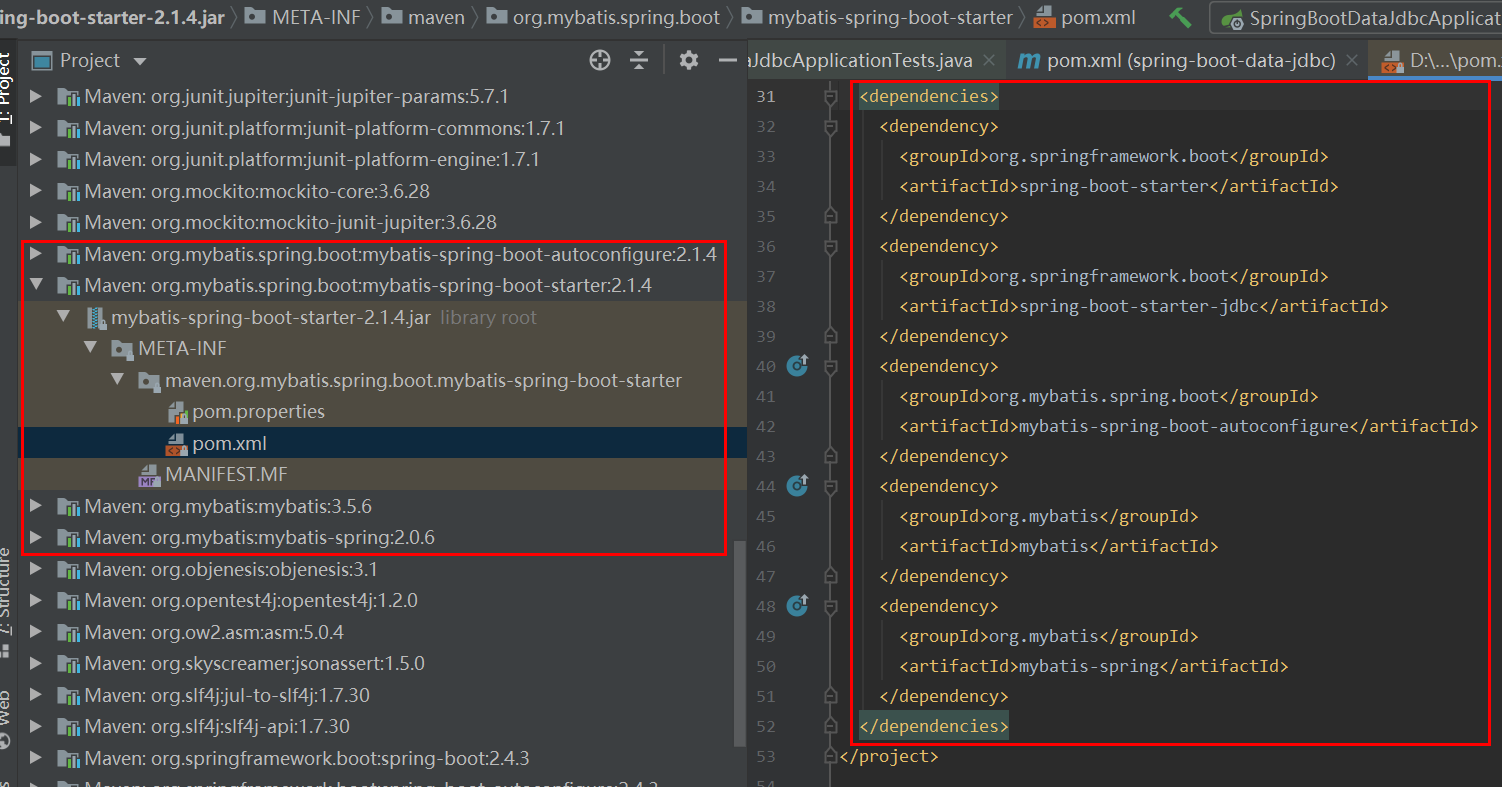Open the Project view dropdown arrow
This screenshot has height=787, width=1502.
(x=140, y=62)
